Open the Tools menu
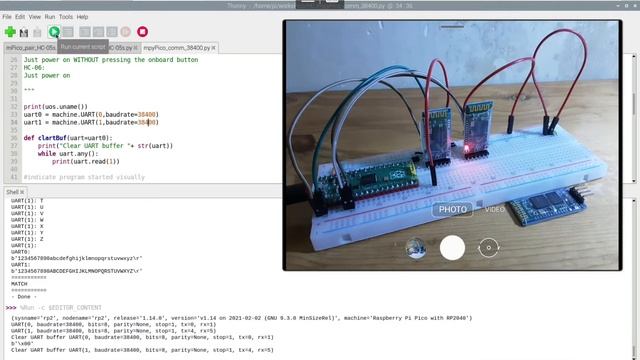 tap(66, 17)
